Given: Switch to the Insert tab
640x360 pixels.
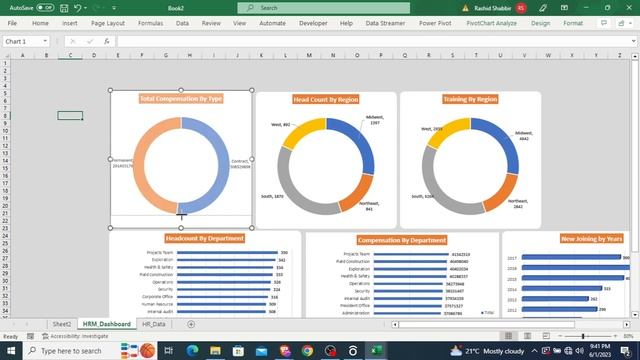Looking at the screenshot, I should tap(70, 23).
